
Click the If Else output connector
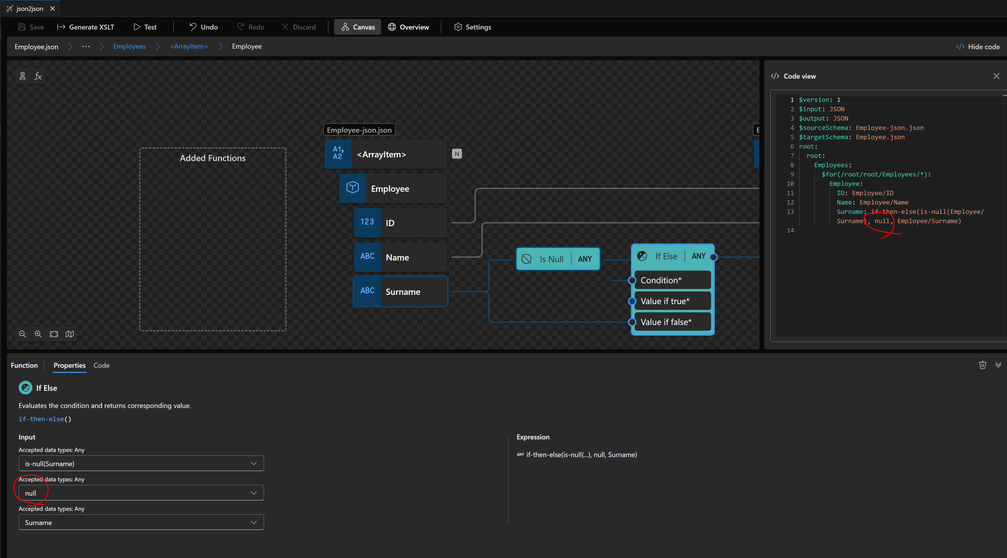coord(714,257)
